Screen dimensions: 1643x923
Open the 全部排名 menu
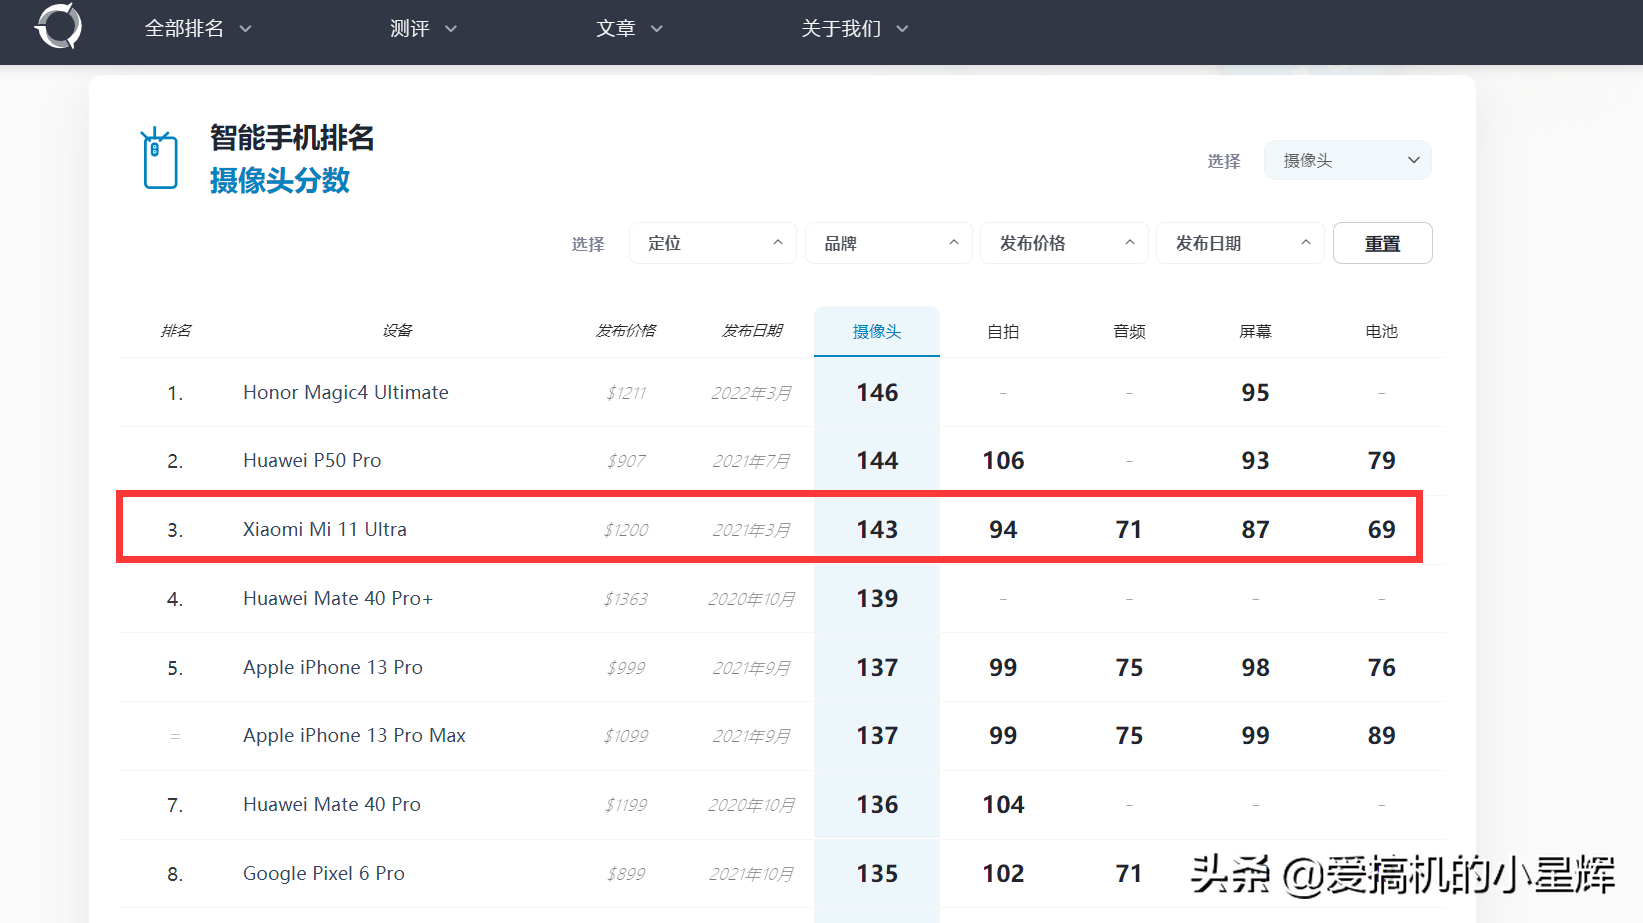(198, 29)
